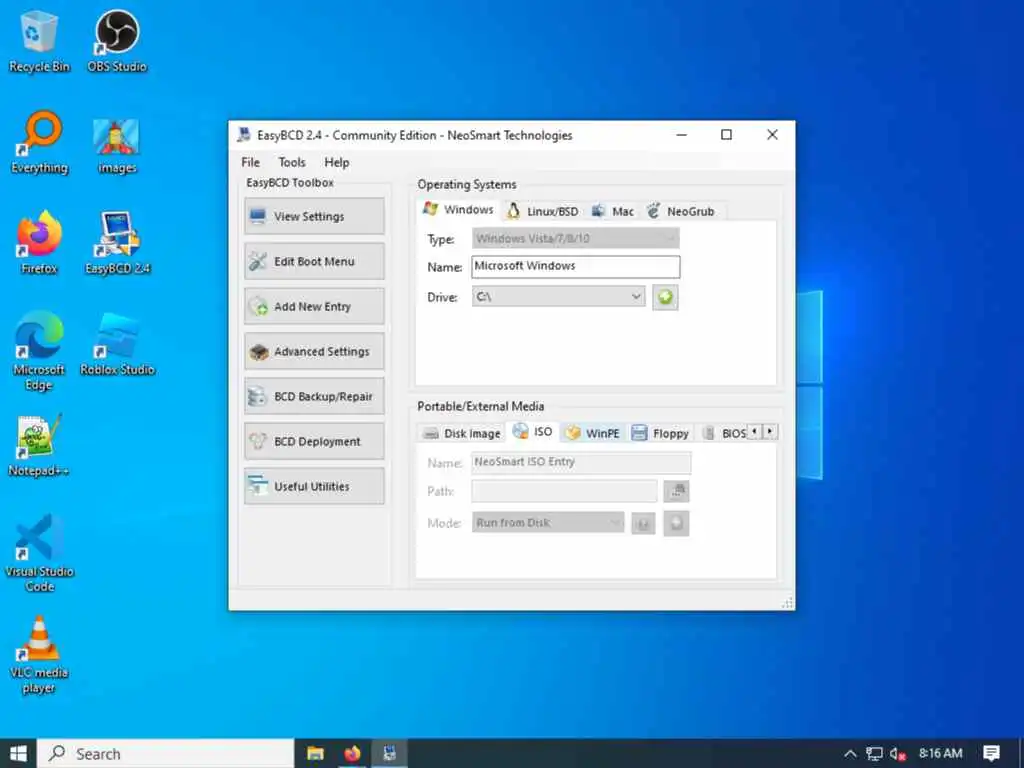Switch to the Linux/BSD tab
1024x768 pixels.
543,211
